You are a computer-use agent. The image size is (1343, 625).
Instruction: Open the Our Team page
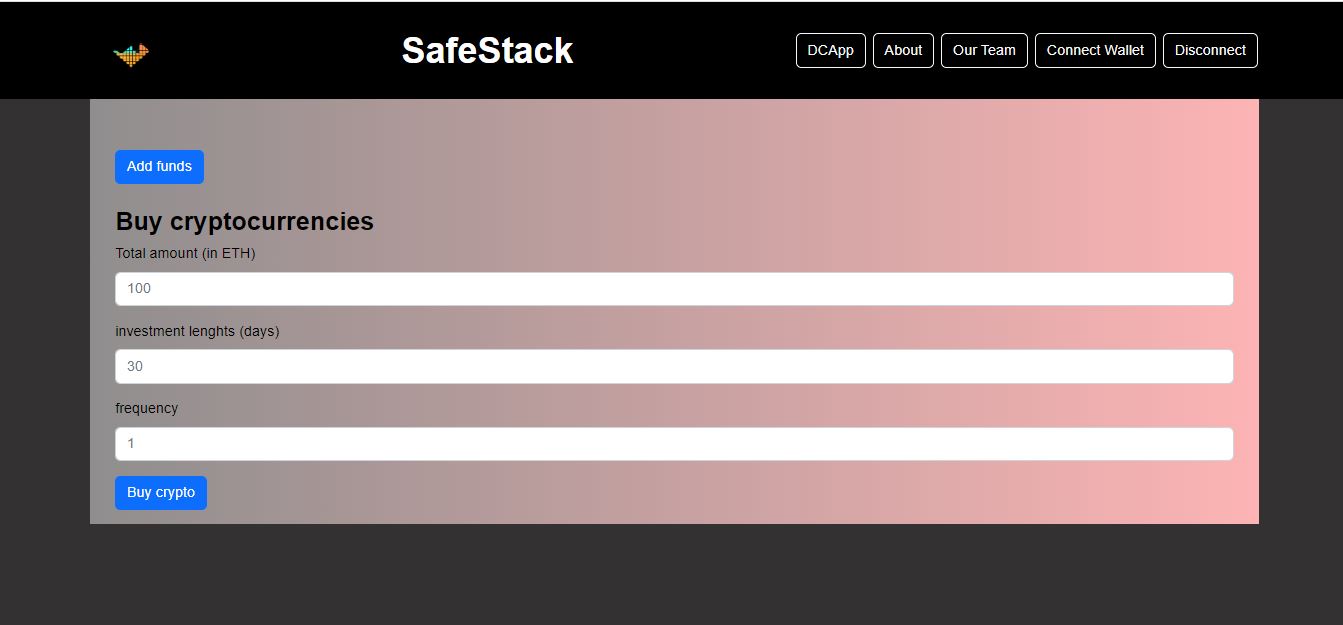[984, 51]
